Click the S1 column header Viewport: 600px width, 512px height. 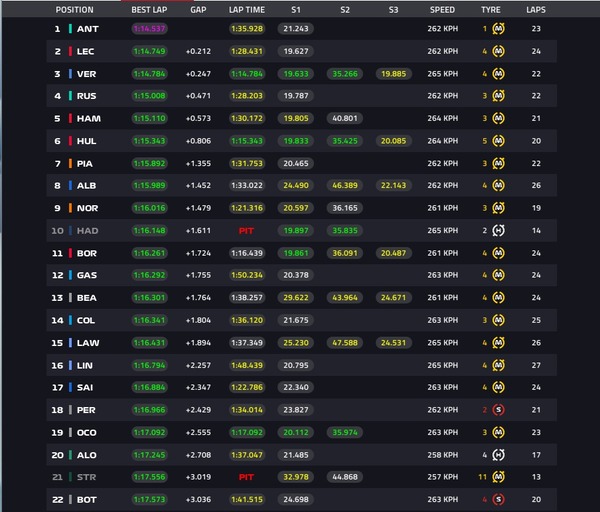[296, 10]
